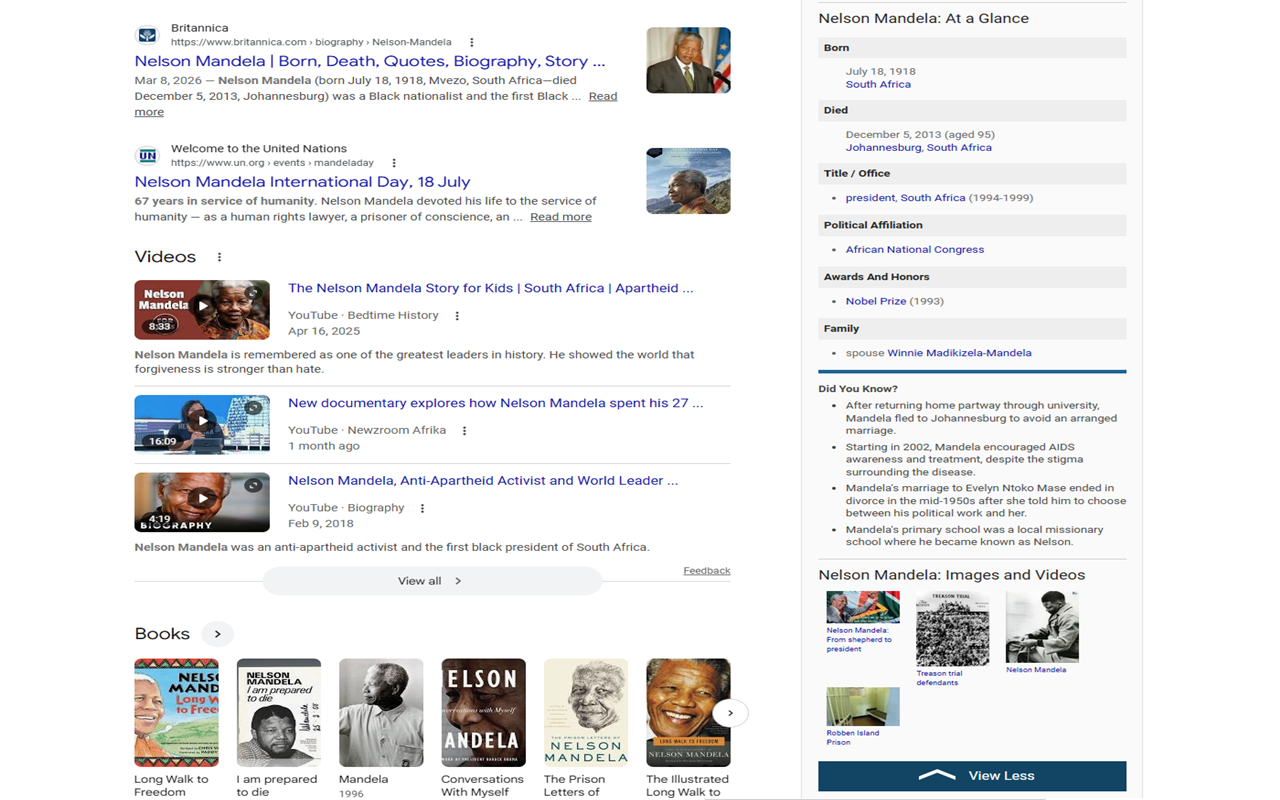Viewport: 1280px width, 800px height.
Task: Show next books in carousel
Action: pyautogui.click(x=730, y=713)
